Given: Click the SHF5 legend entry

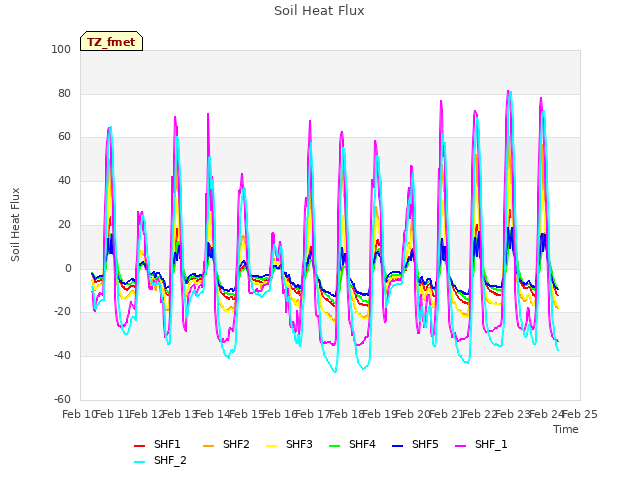Looking at the screenshot, I should [415, 444].
